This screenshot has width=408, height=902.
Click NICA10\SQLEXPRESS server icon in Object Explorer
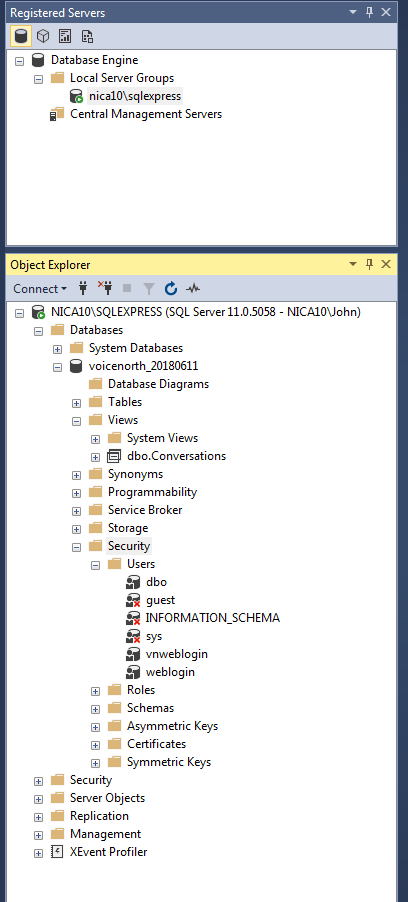point(39,312)
